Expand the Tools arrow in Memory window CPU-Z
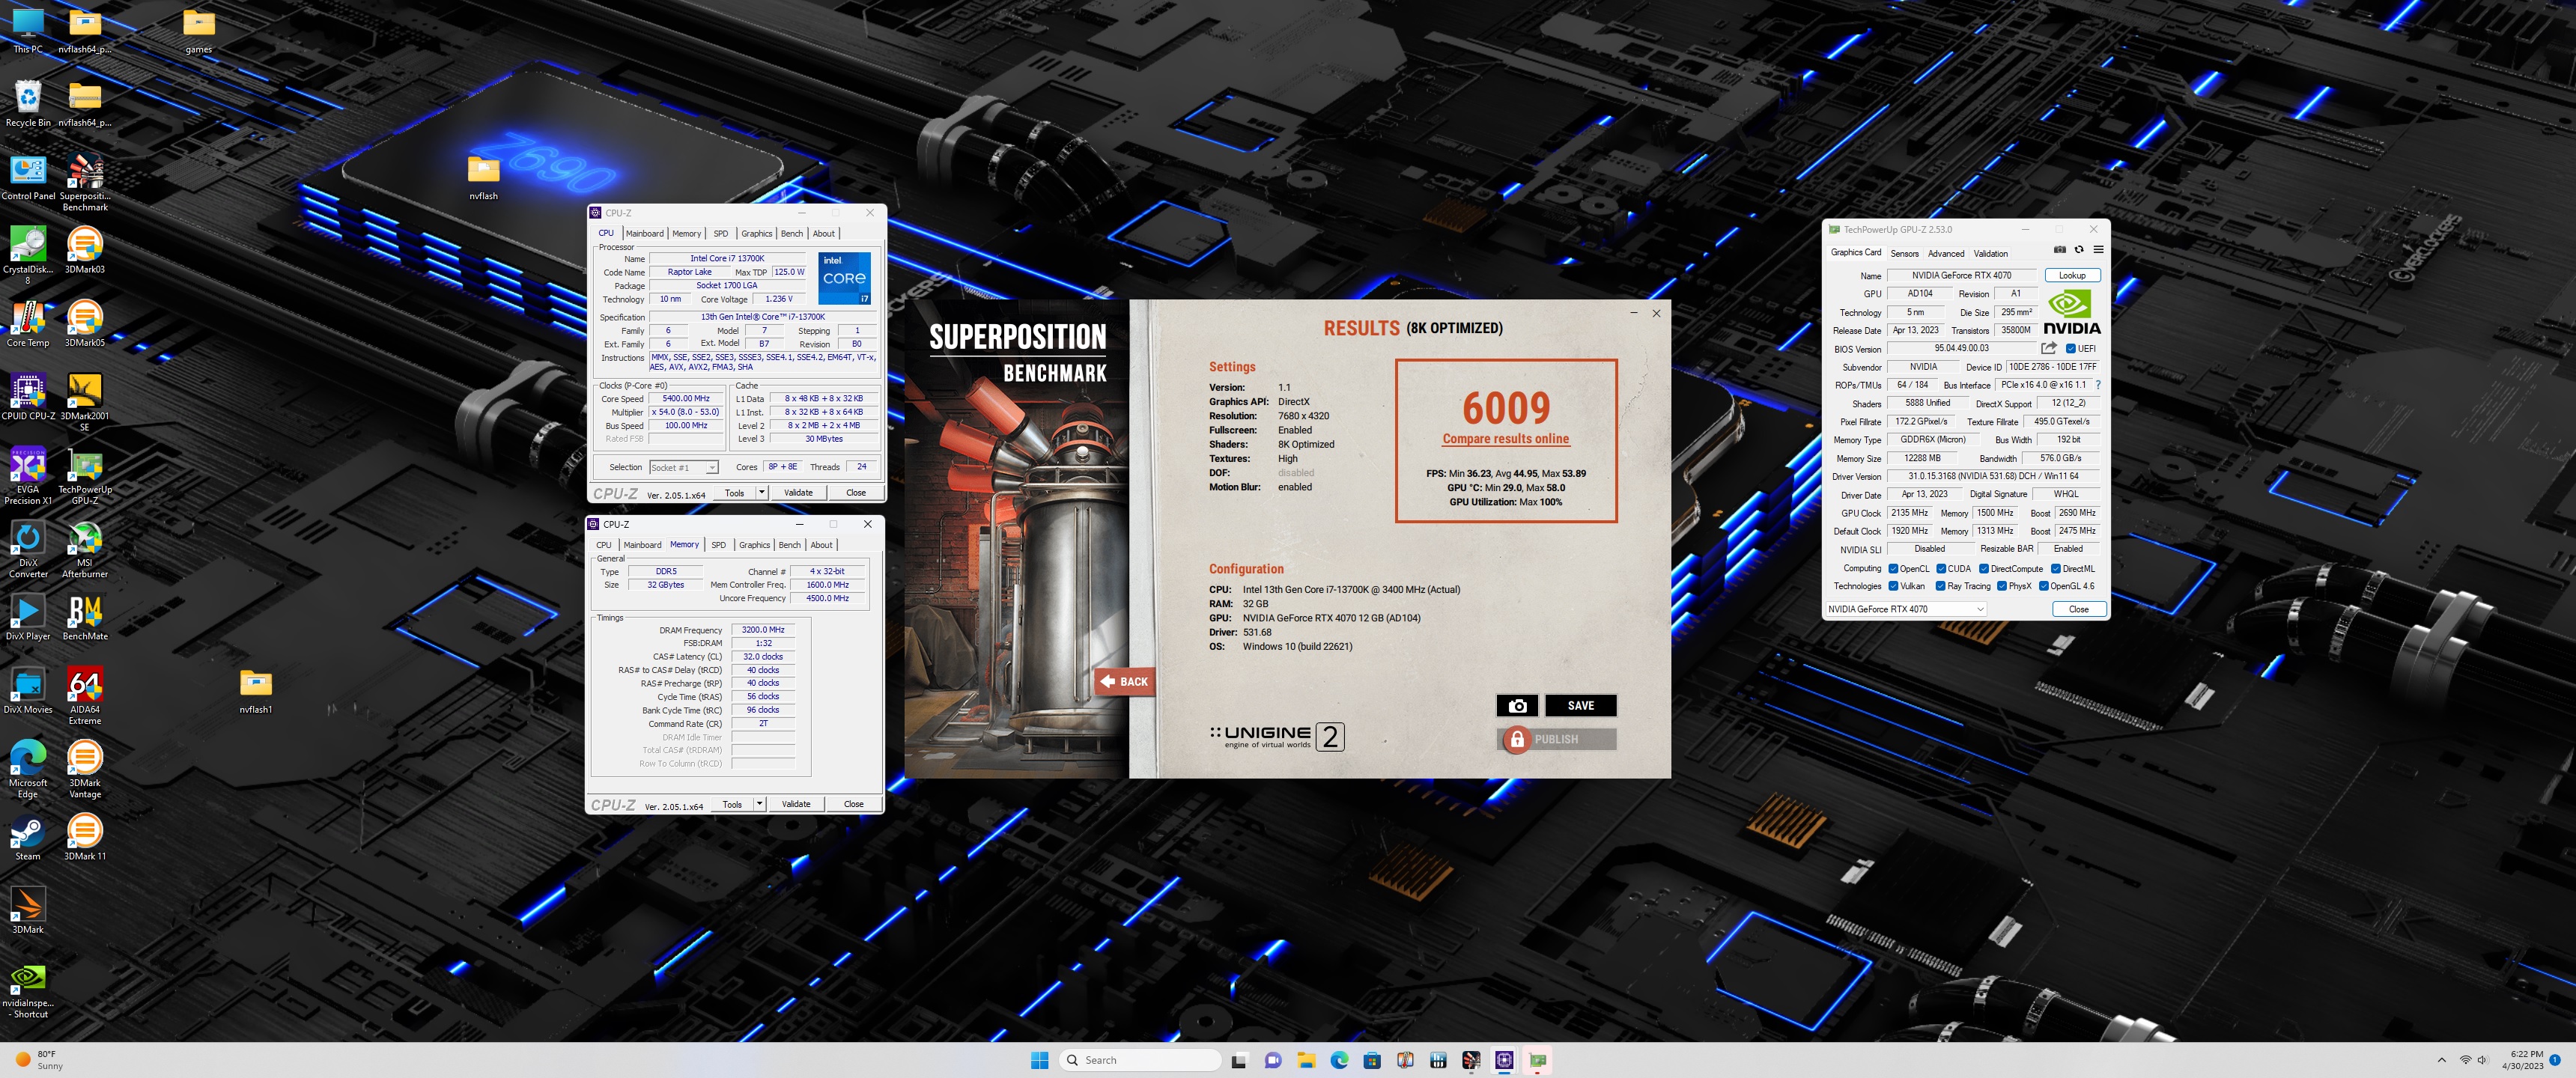 [760, 804]
